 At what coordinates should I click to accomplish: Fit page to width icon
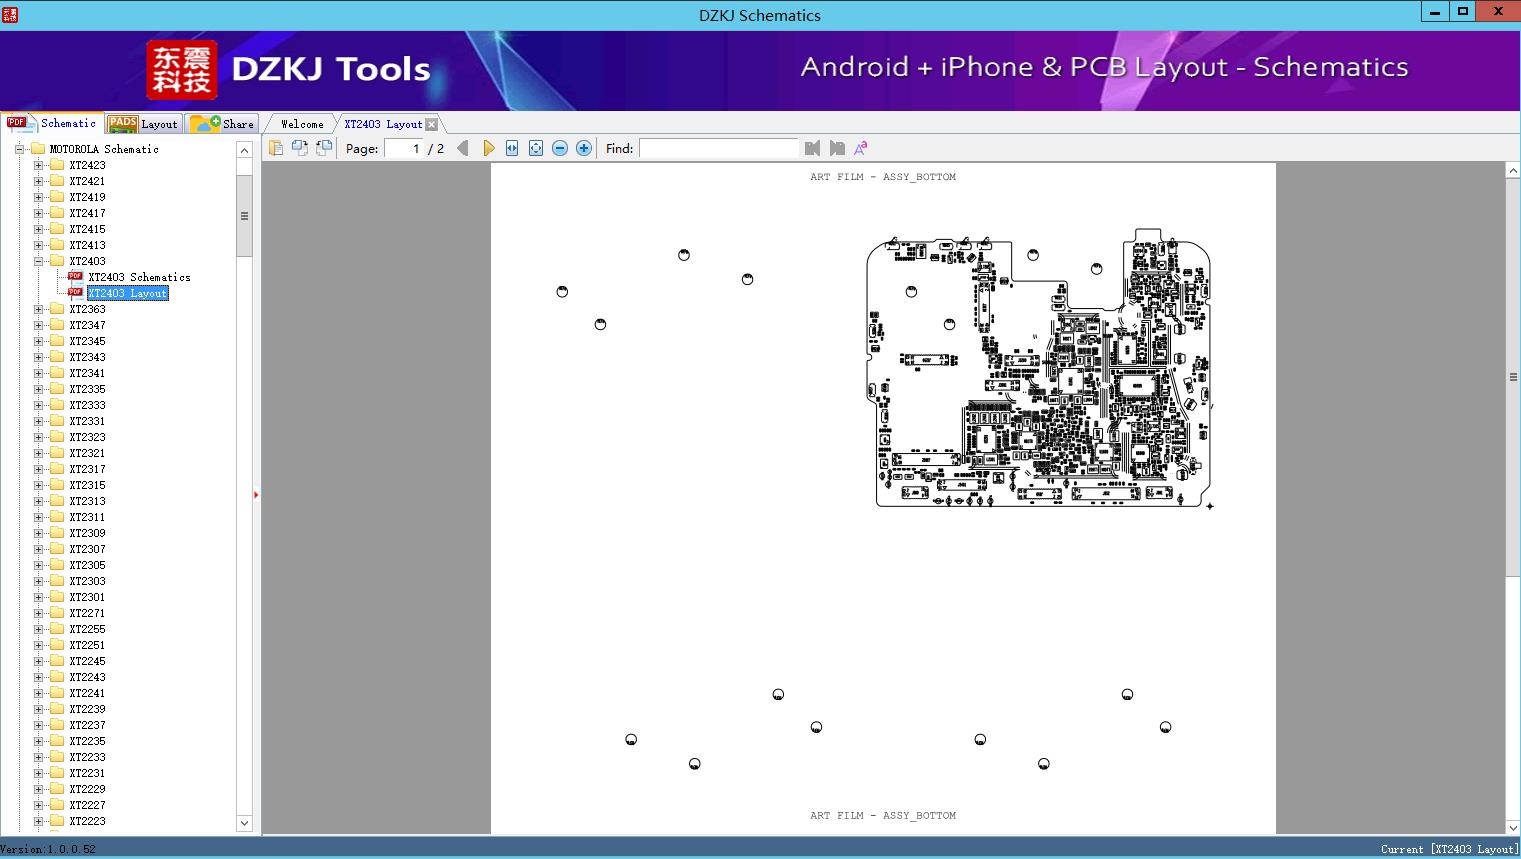coord(512,148)
